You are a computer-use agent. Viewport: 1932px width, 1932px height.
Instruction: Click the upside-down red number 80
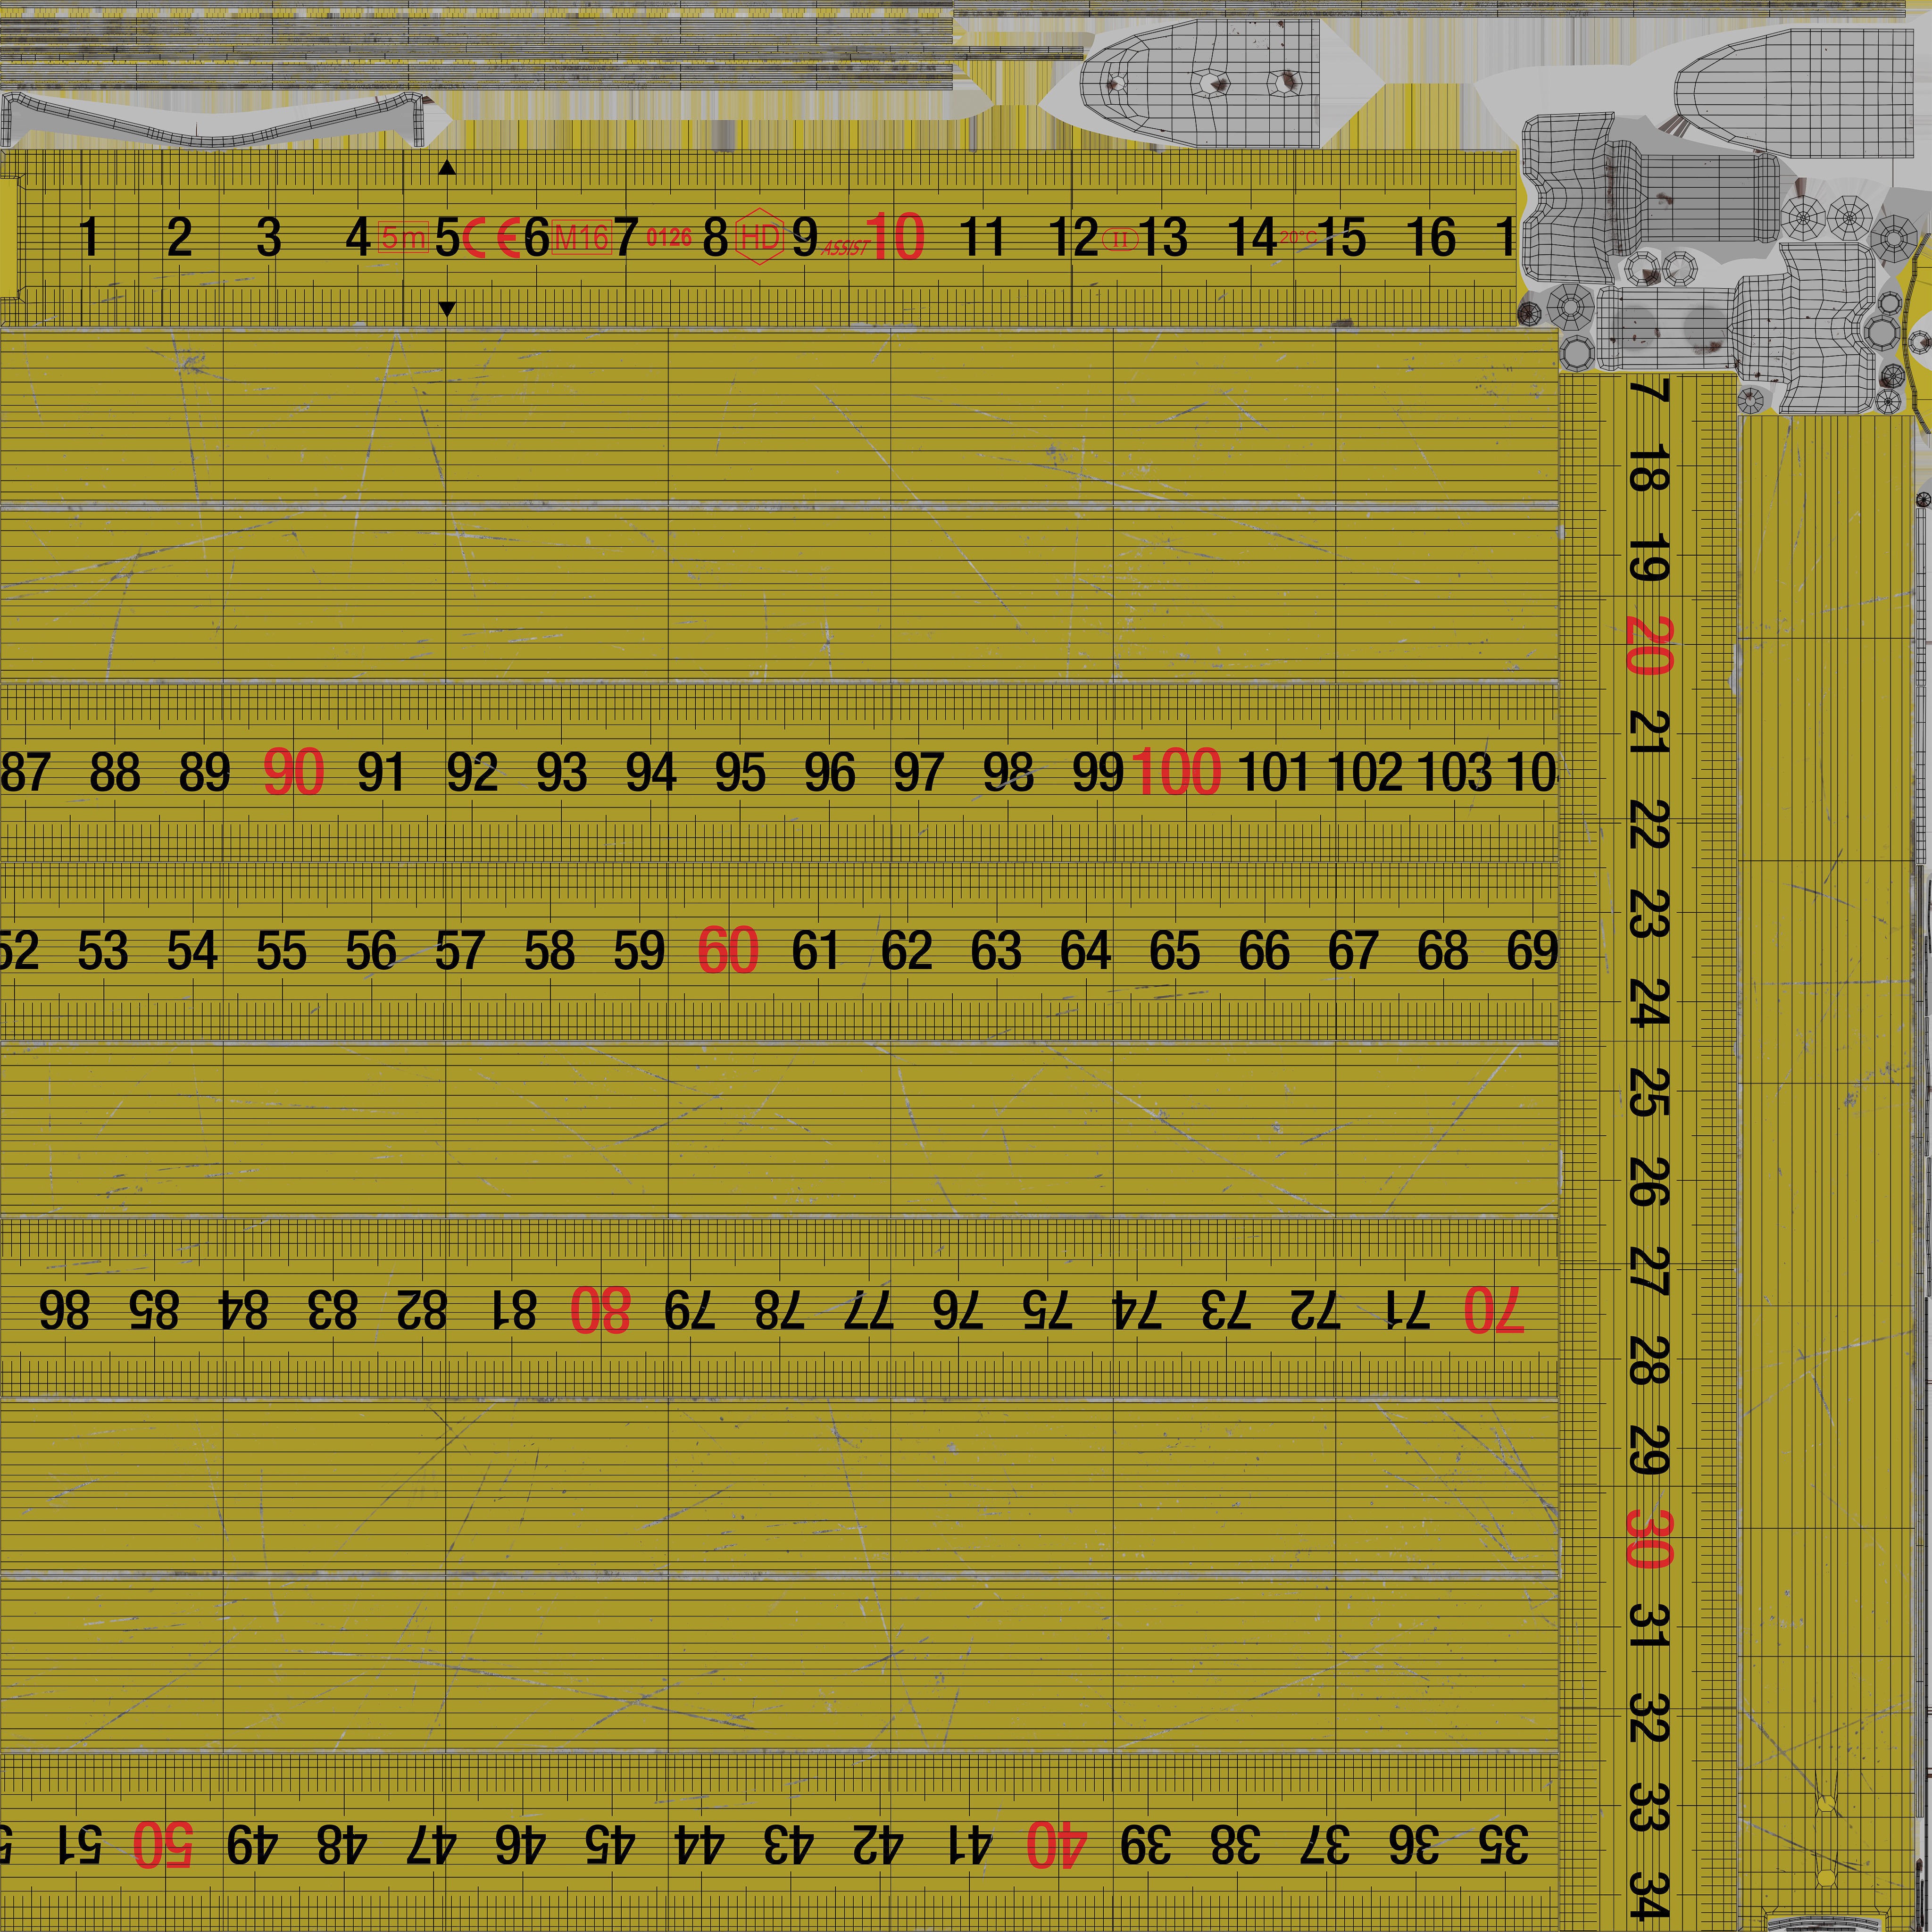pos(600,1310)
